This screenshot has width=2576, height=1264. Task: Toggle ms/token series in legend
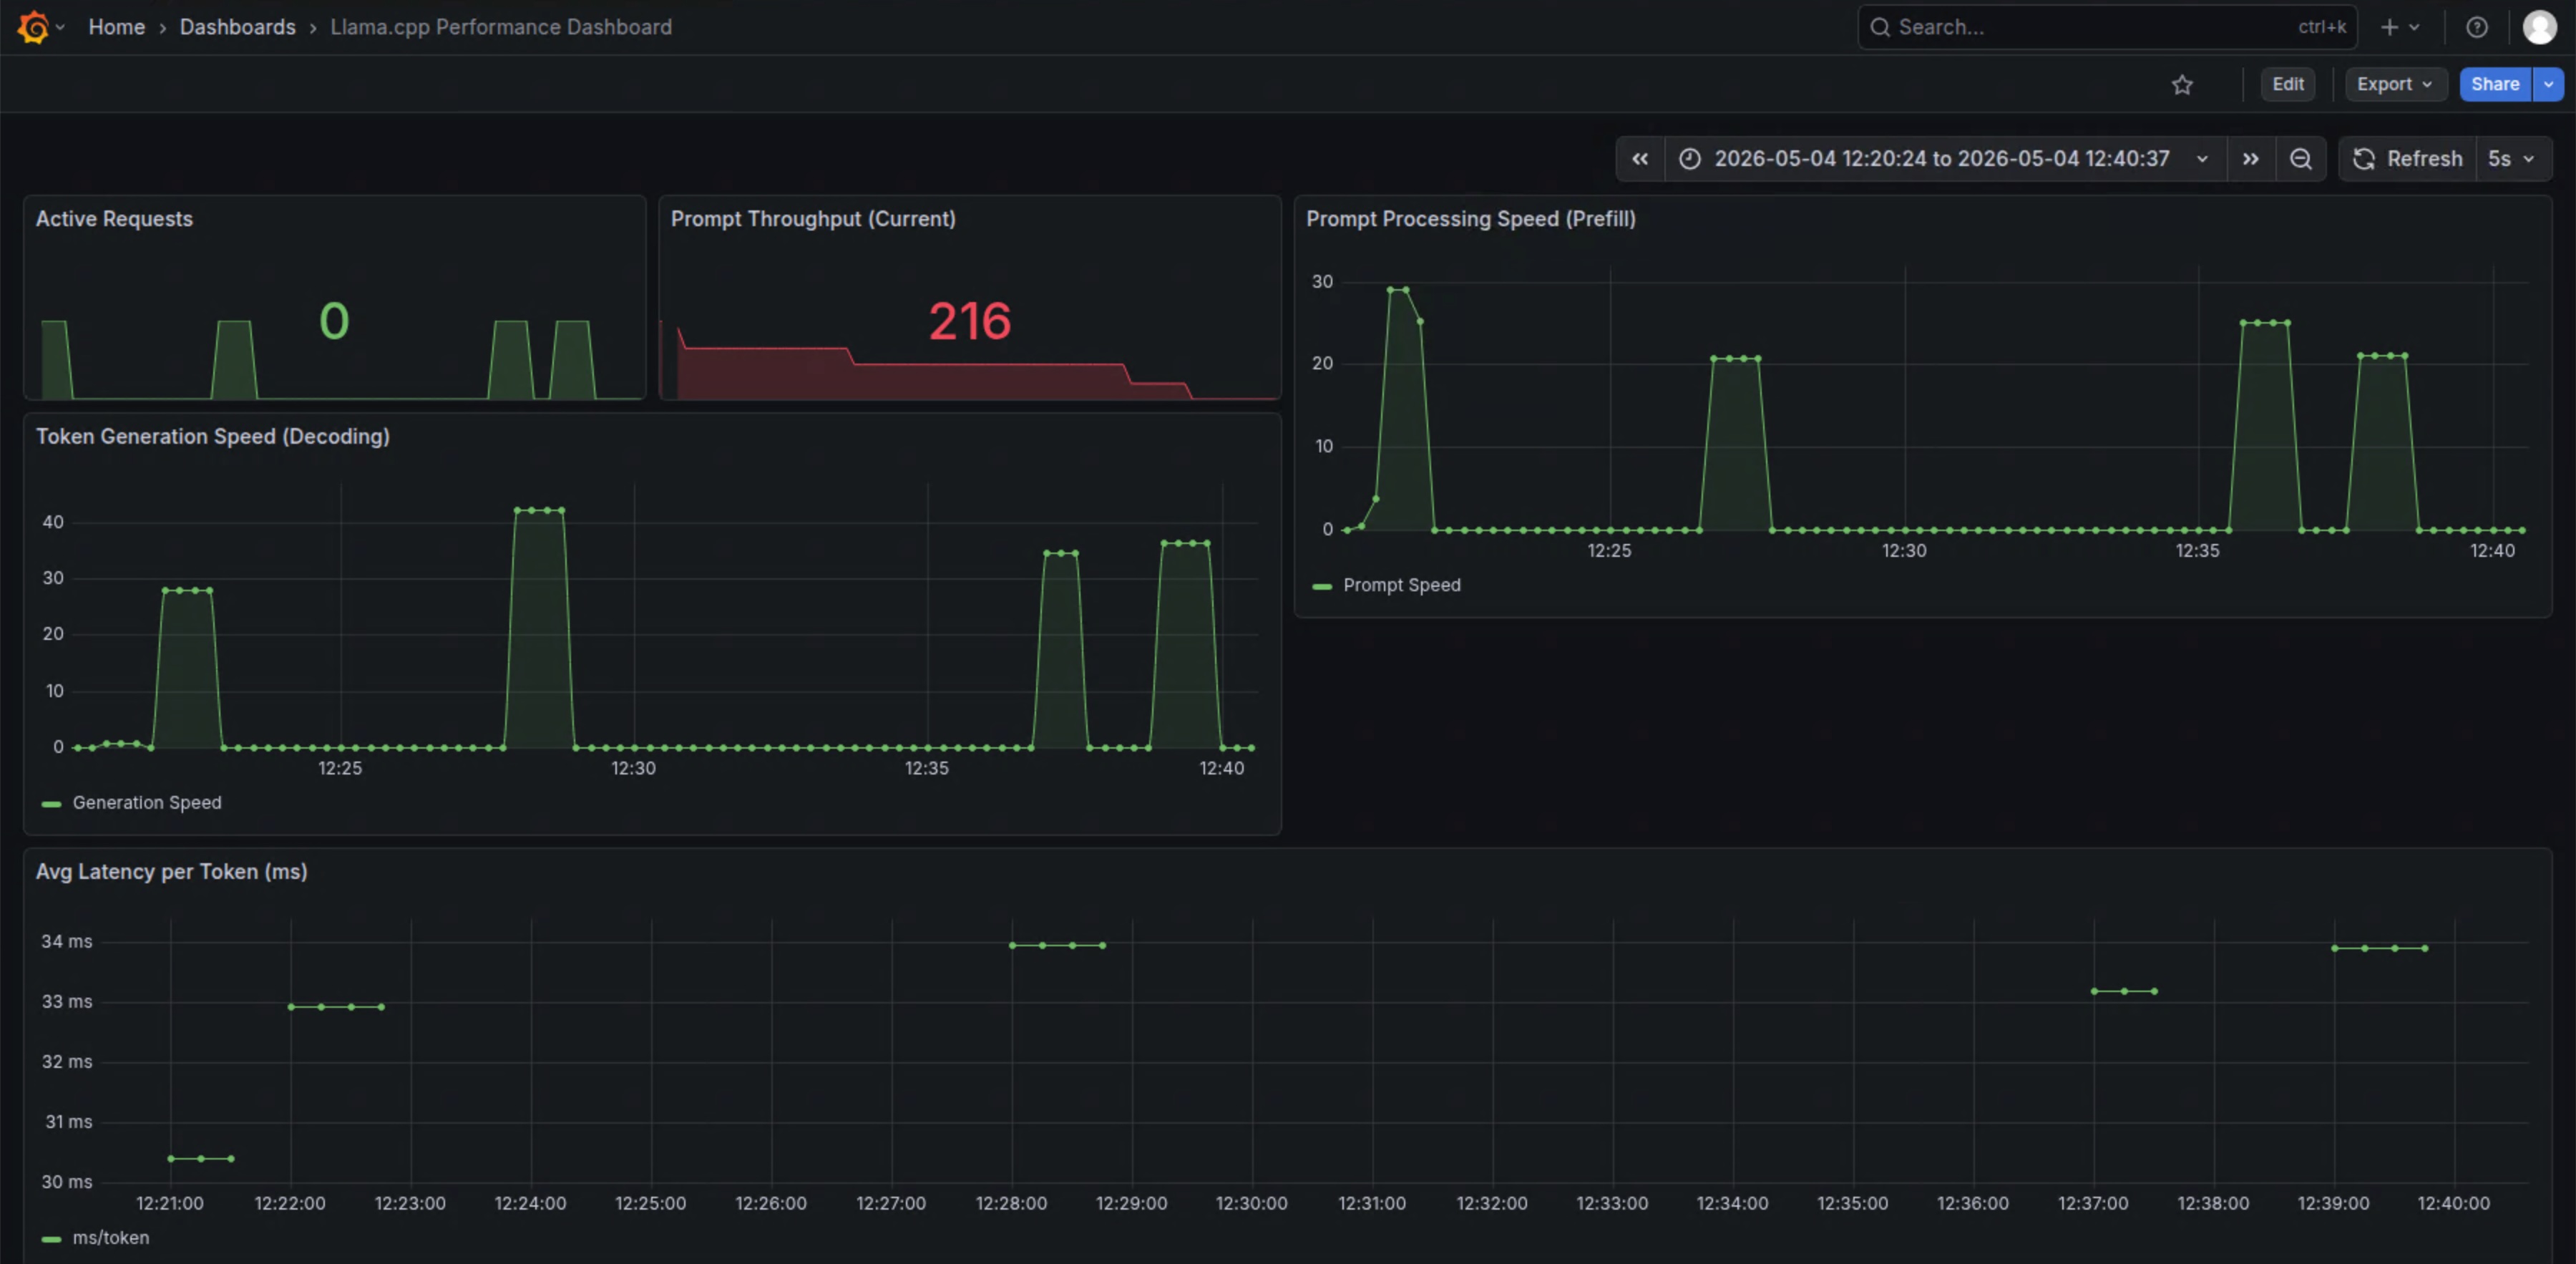110,1237
